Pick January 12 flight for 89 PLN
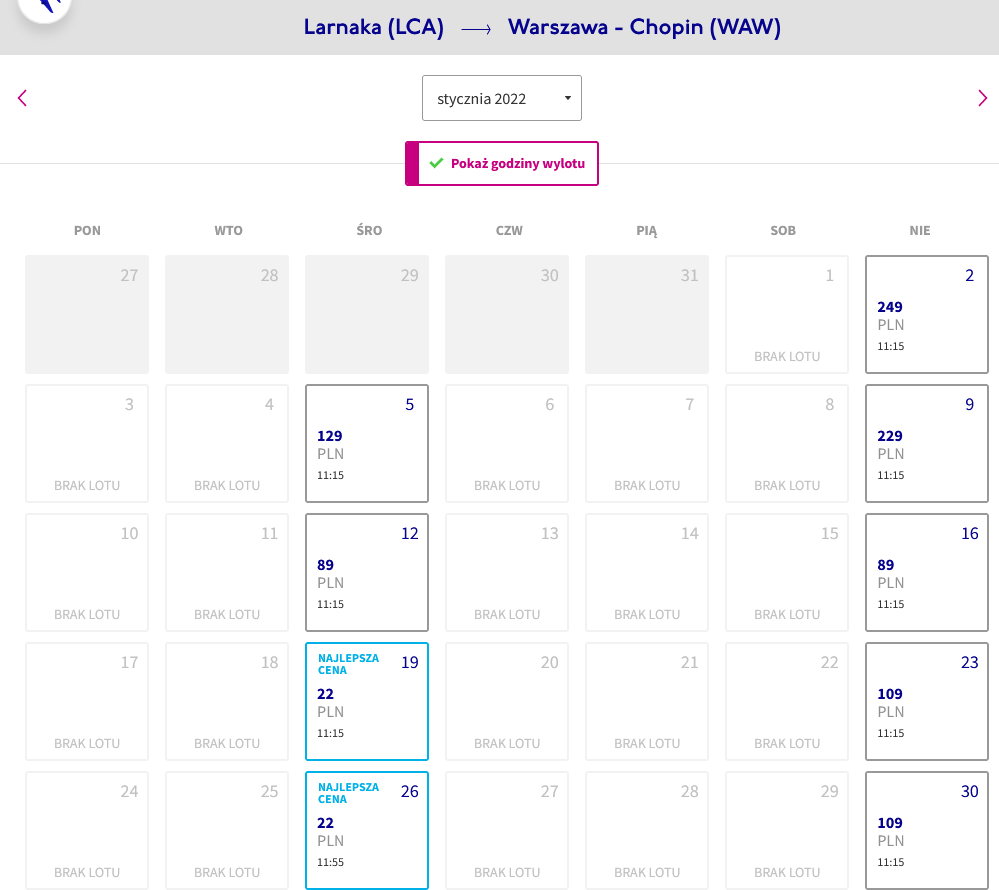The height and width of the screenshot is (890, 999). pos(367,573)
